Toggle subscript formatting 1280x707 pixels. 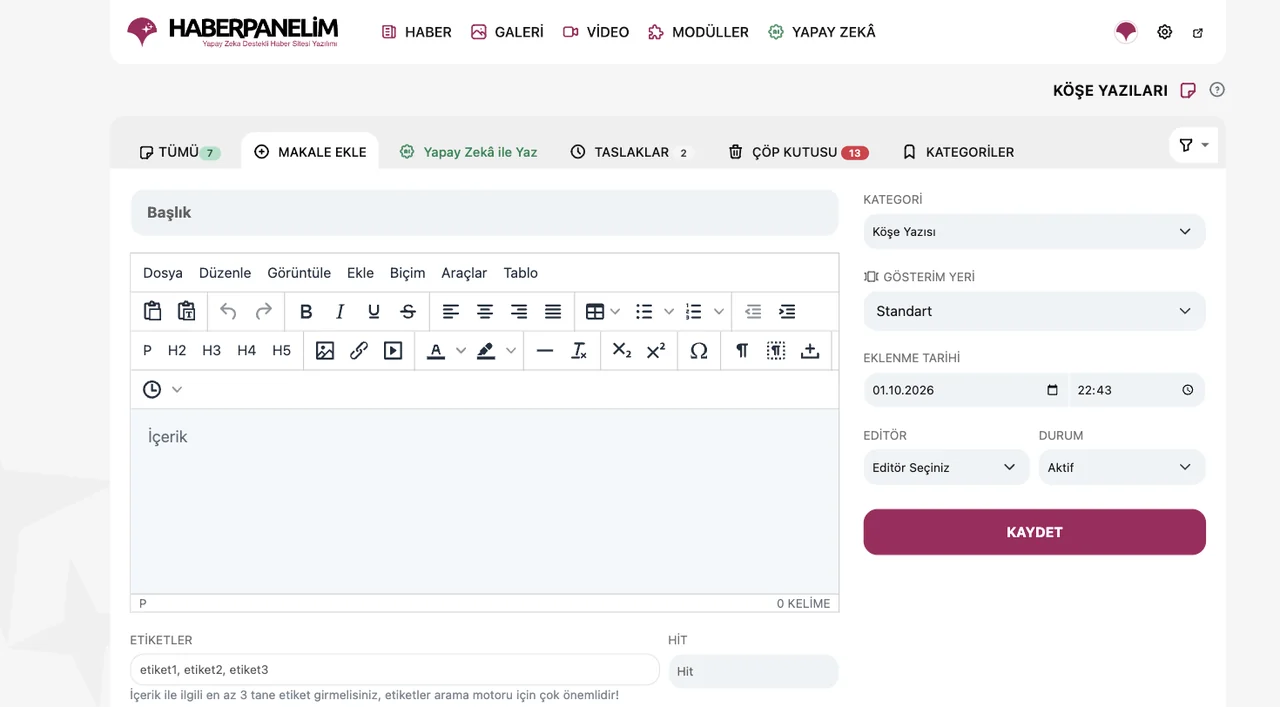[x=622, y=350]
